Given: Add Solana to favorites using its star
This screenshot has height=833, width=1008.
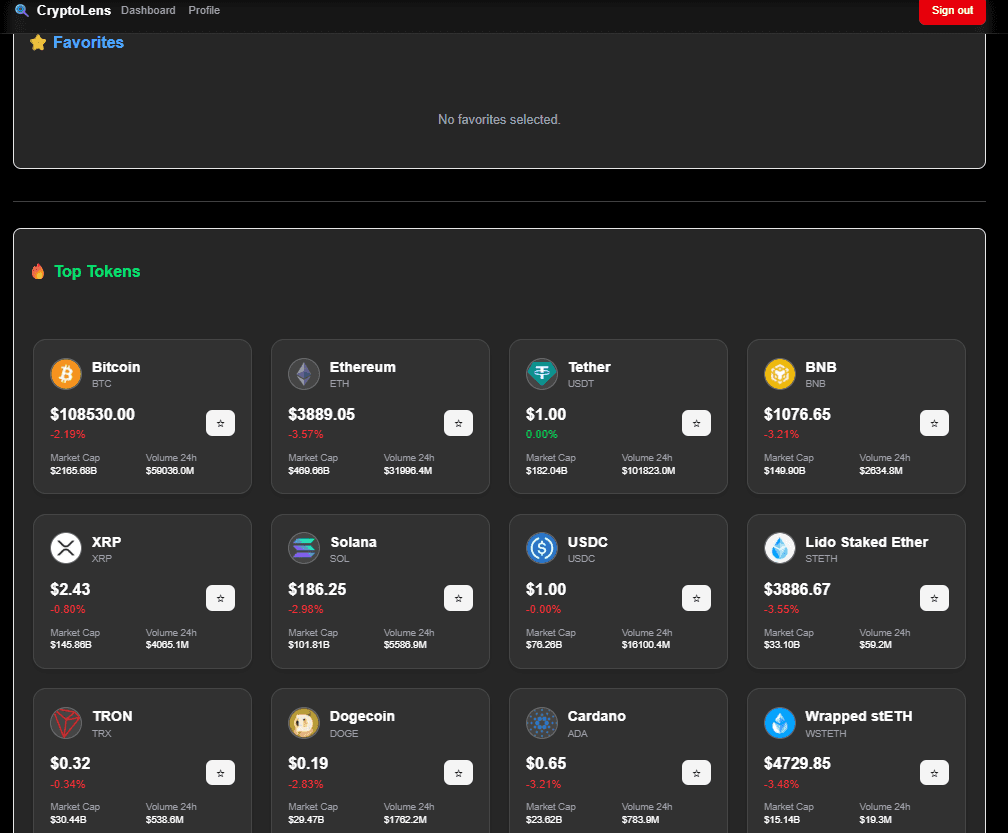Looking at the screenshot, I should (458, 598).
